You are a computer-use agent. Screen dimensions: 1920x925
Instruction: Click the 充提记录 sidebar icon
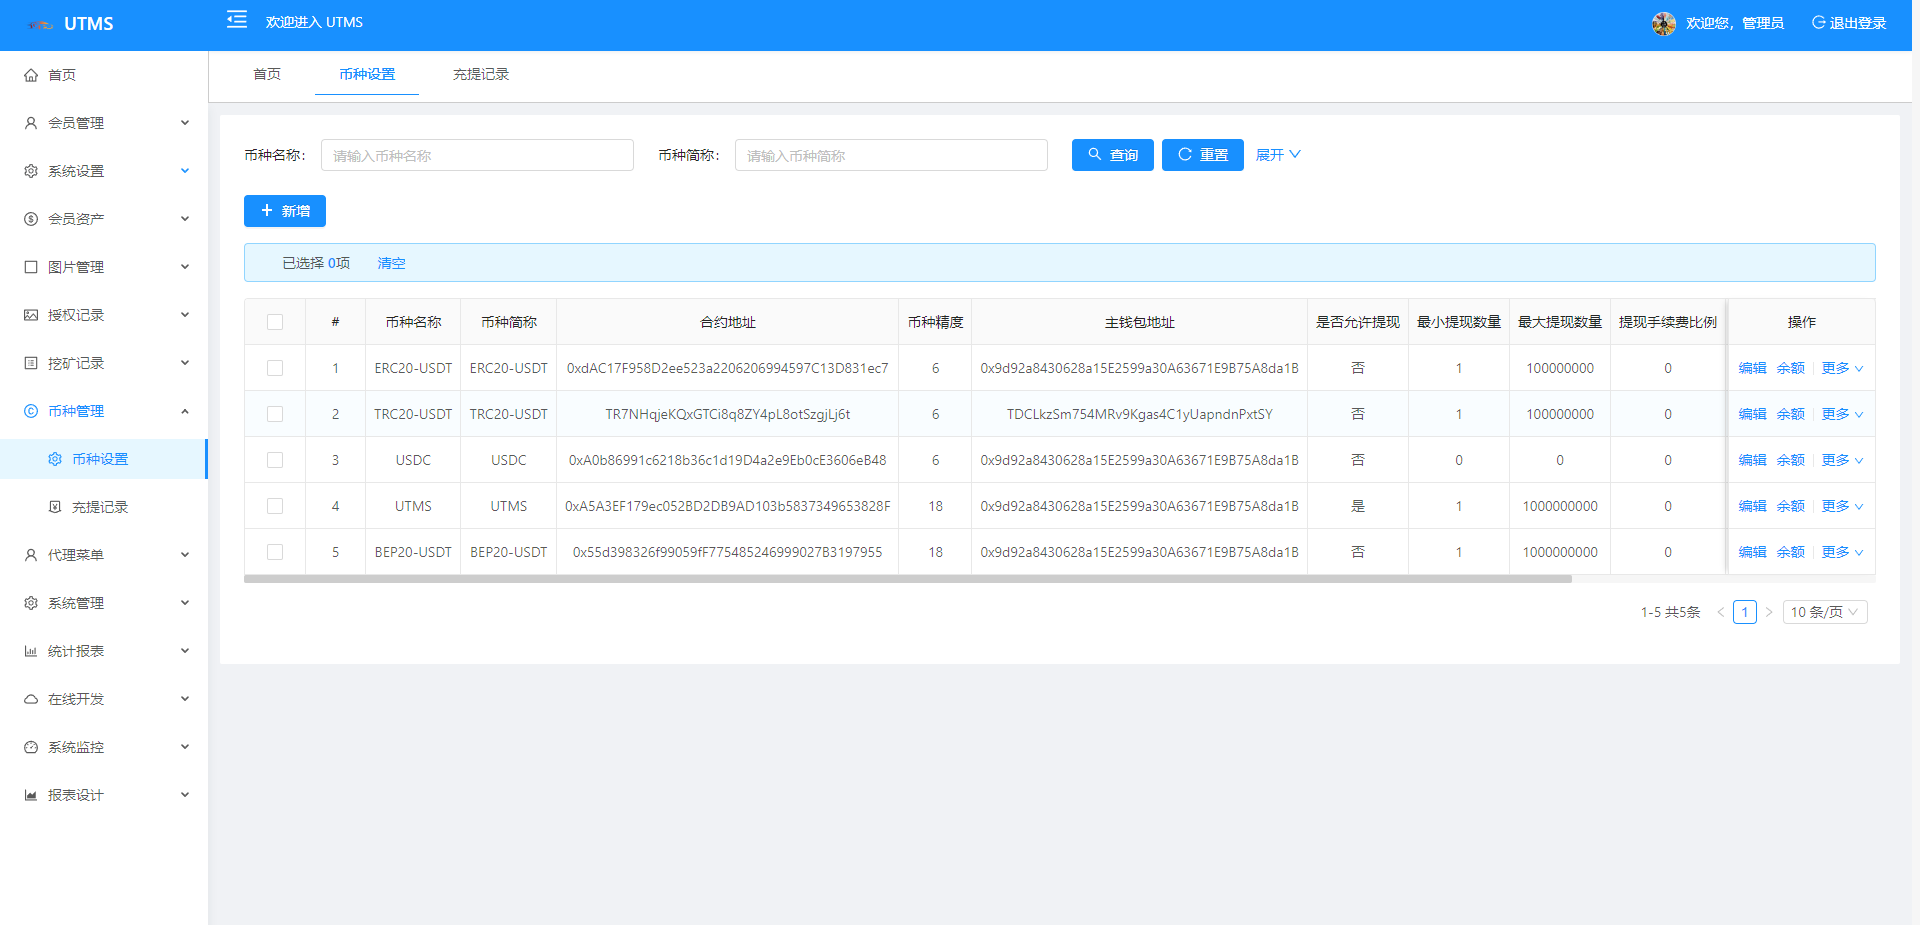56,506
